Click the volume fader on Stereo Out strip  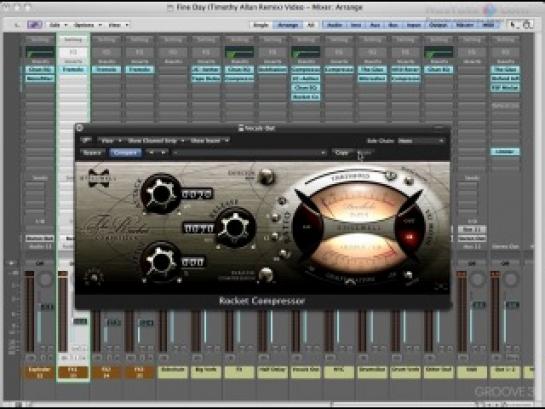click(512, 305)
